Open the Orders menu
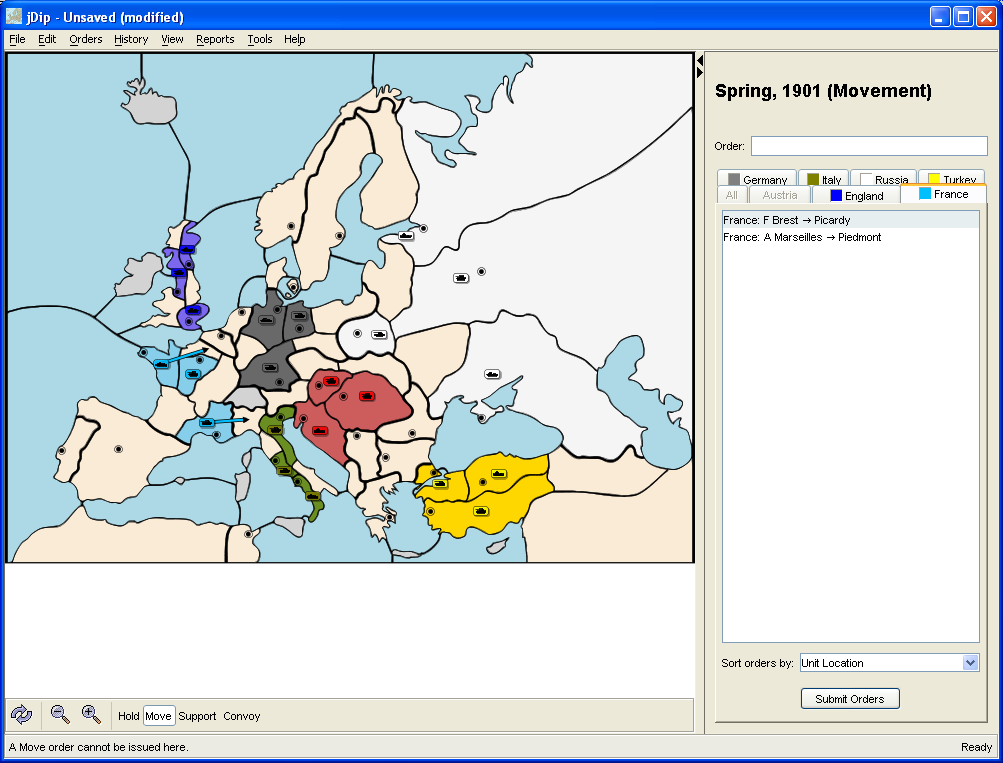 [x=86, y=39]
